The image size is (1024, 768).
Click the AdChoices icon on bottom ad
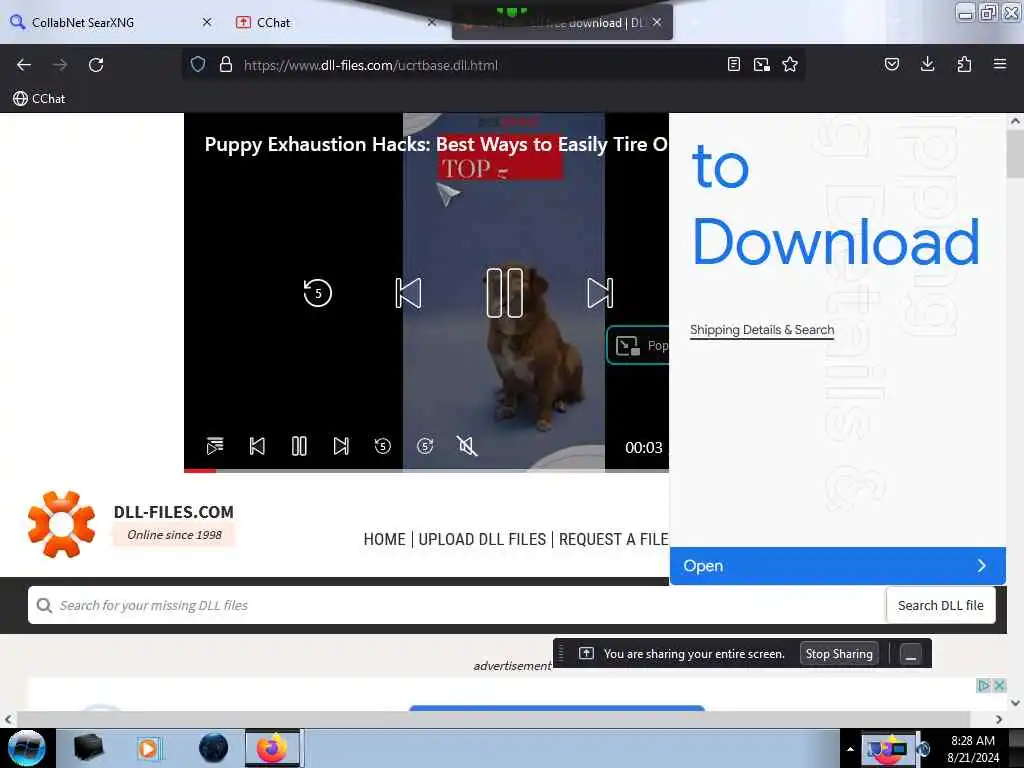(984, 685)
